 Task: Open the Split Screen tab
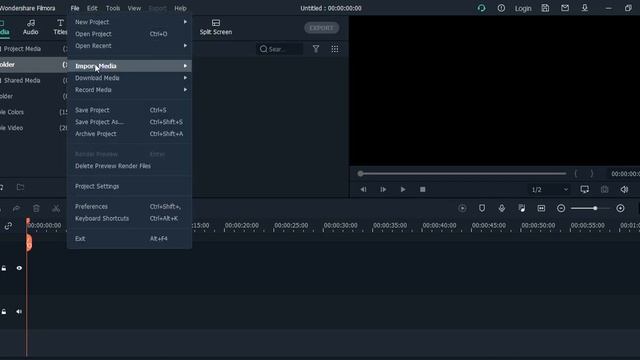(x=216, y=27)
